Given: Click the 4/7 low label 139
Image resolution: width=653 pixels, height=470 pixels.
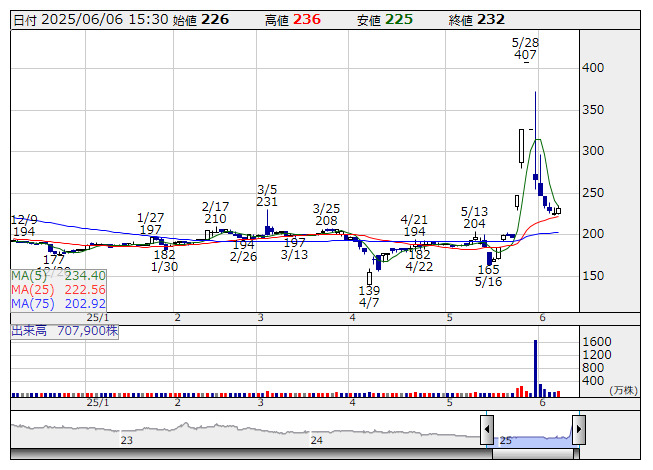Looking at the screenshot, I should [369, 290].
